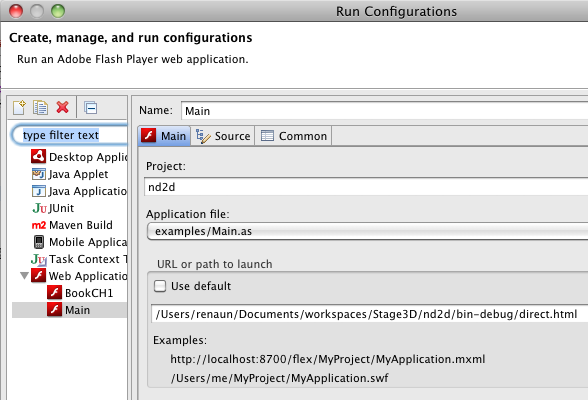Switch to the Common tab
The height and width of the screenshot is (400, 588).
coord(293,136)
